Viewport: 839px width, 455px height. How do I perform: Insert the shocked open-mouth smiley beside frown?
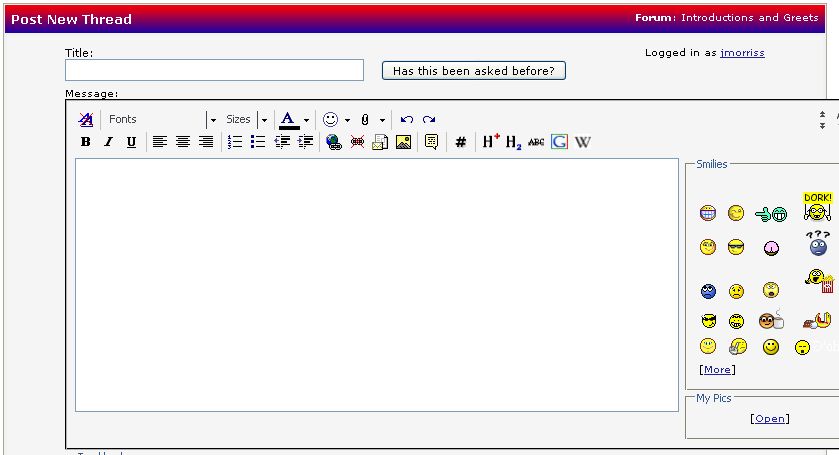[x=771, y=290]
